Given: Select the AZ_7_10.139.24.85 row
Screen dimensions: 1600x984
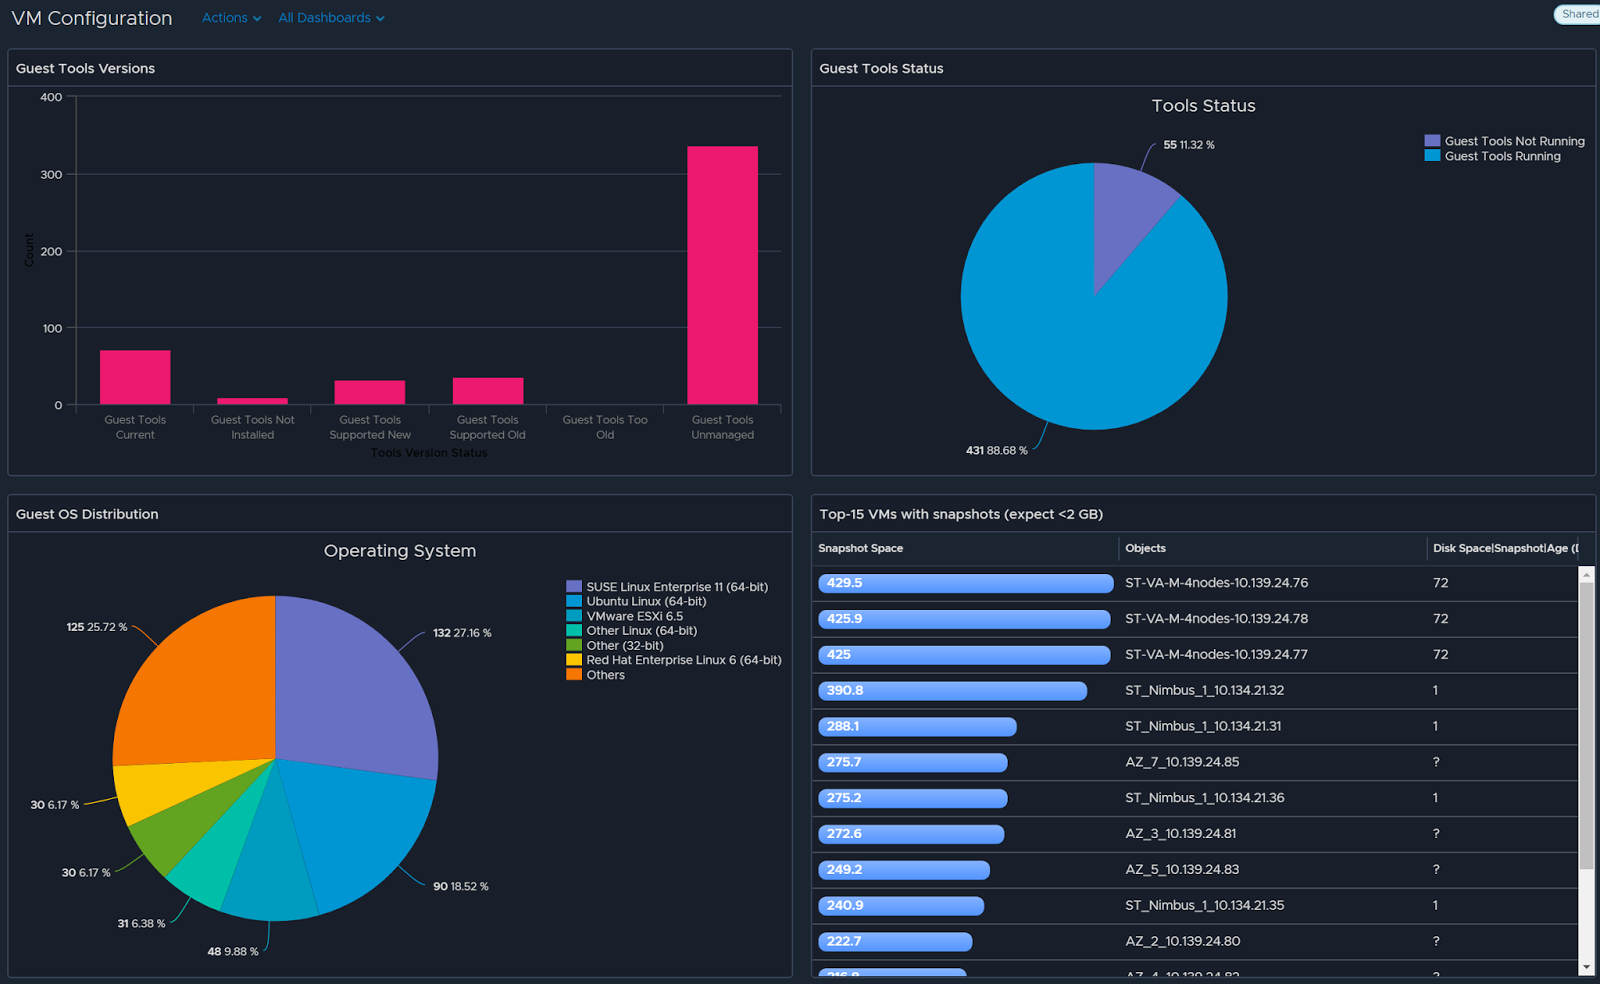Looking at the screenshot, I should [x=1182, y=762].
